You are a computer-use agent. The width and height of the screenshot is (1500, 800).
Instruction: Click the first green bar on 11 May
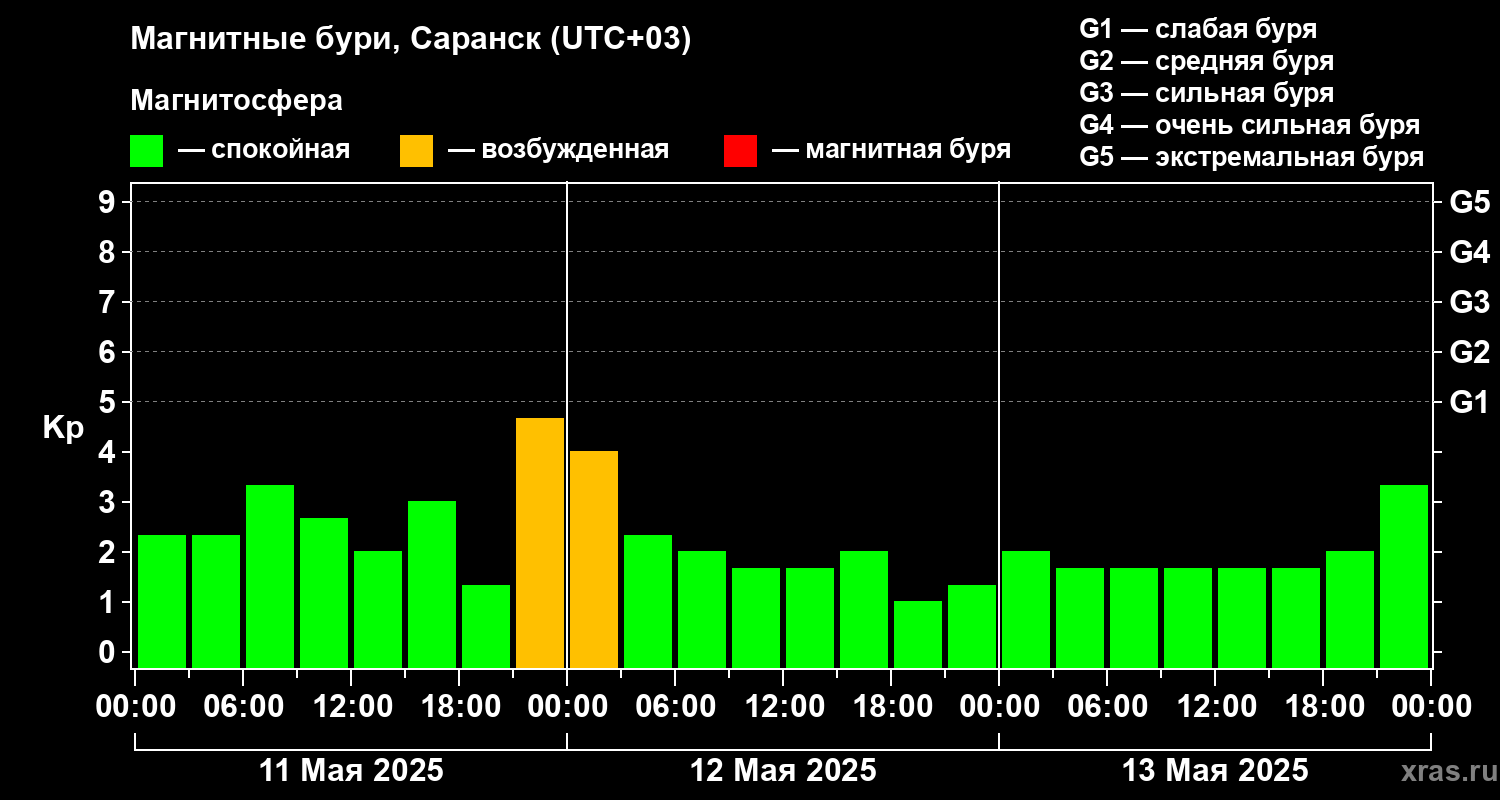[x=162, y=600]
